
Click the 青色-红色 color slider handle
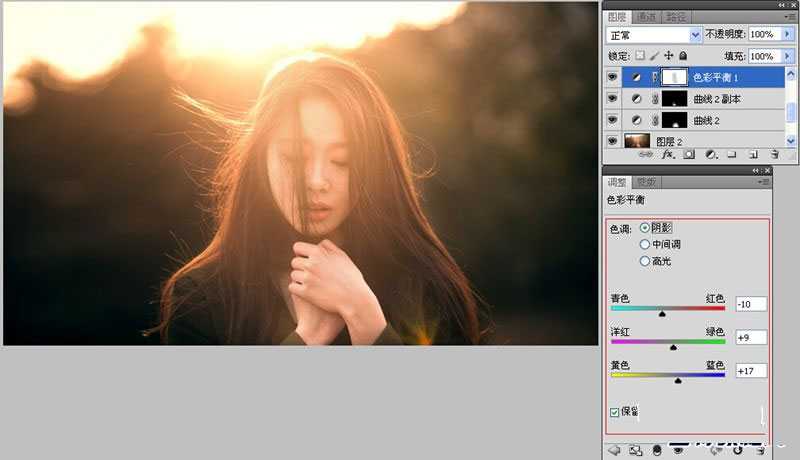(x=662, y=314)
